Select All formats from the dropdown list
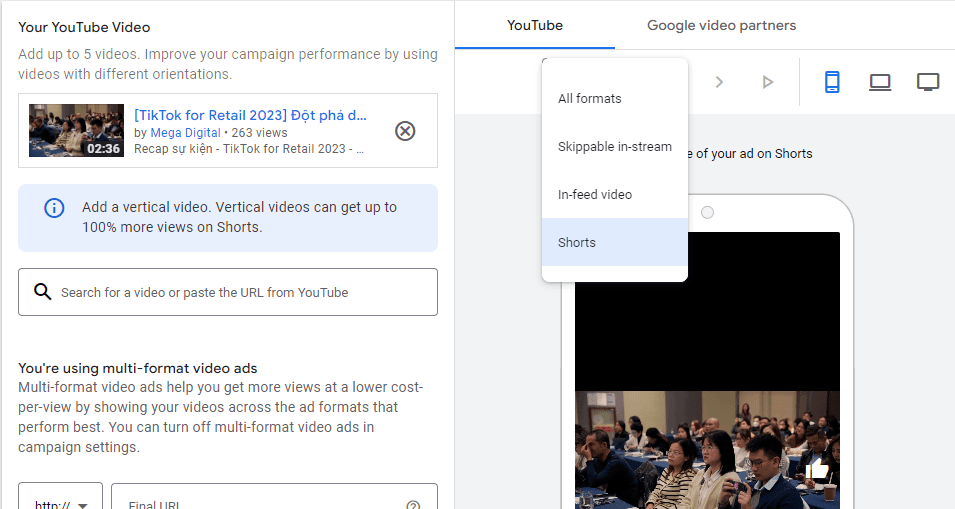The height and width of the screenshot is (509, 955). click(590, 98)
